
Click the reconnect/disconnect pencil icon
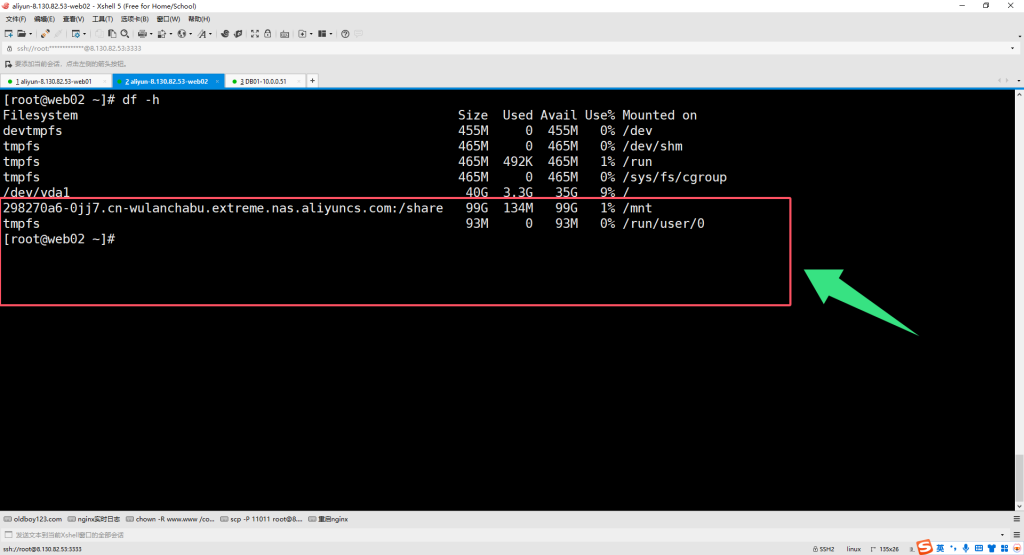(46, 33)
